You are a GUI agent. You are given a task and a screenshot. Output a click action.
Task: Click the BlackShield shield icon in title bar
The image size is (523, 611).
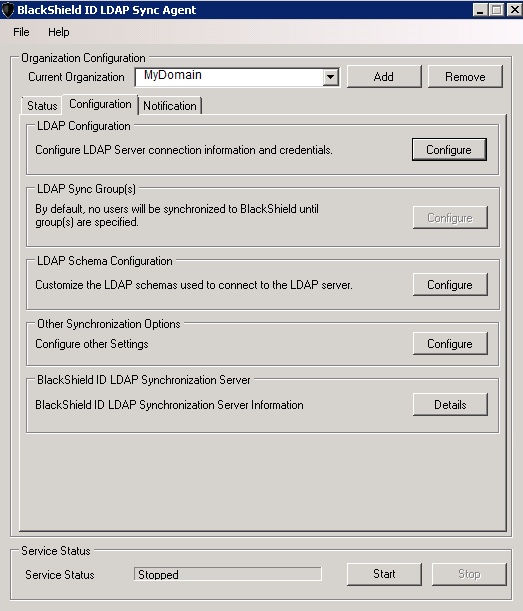pos(7,10)
